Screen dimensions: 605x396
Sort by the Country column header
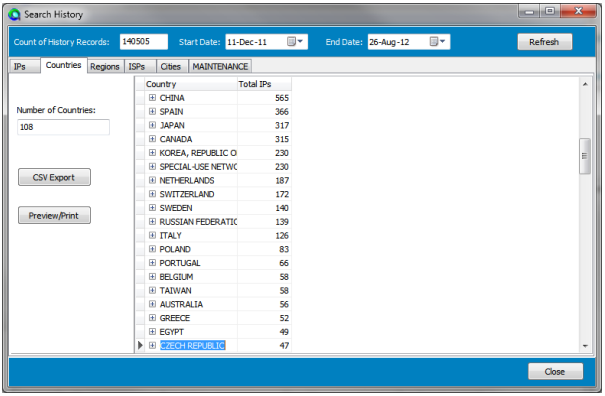coord(191,84)
